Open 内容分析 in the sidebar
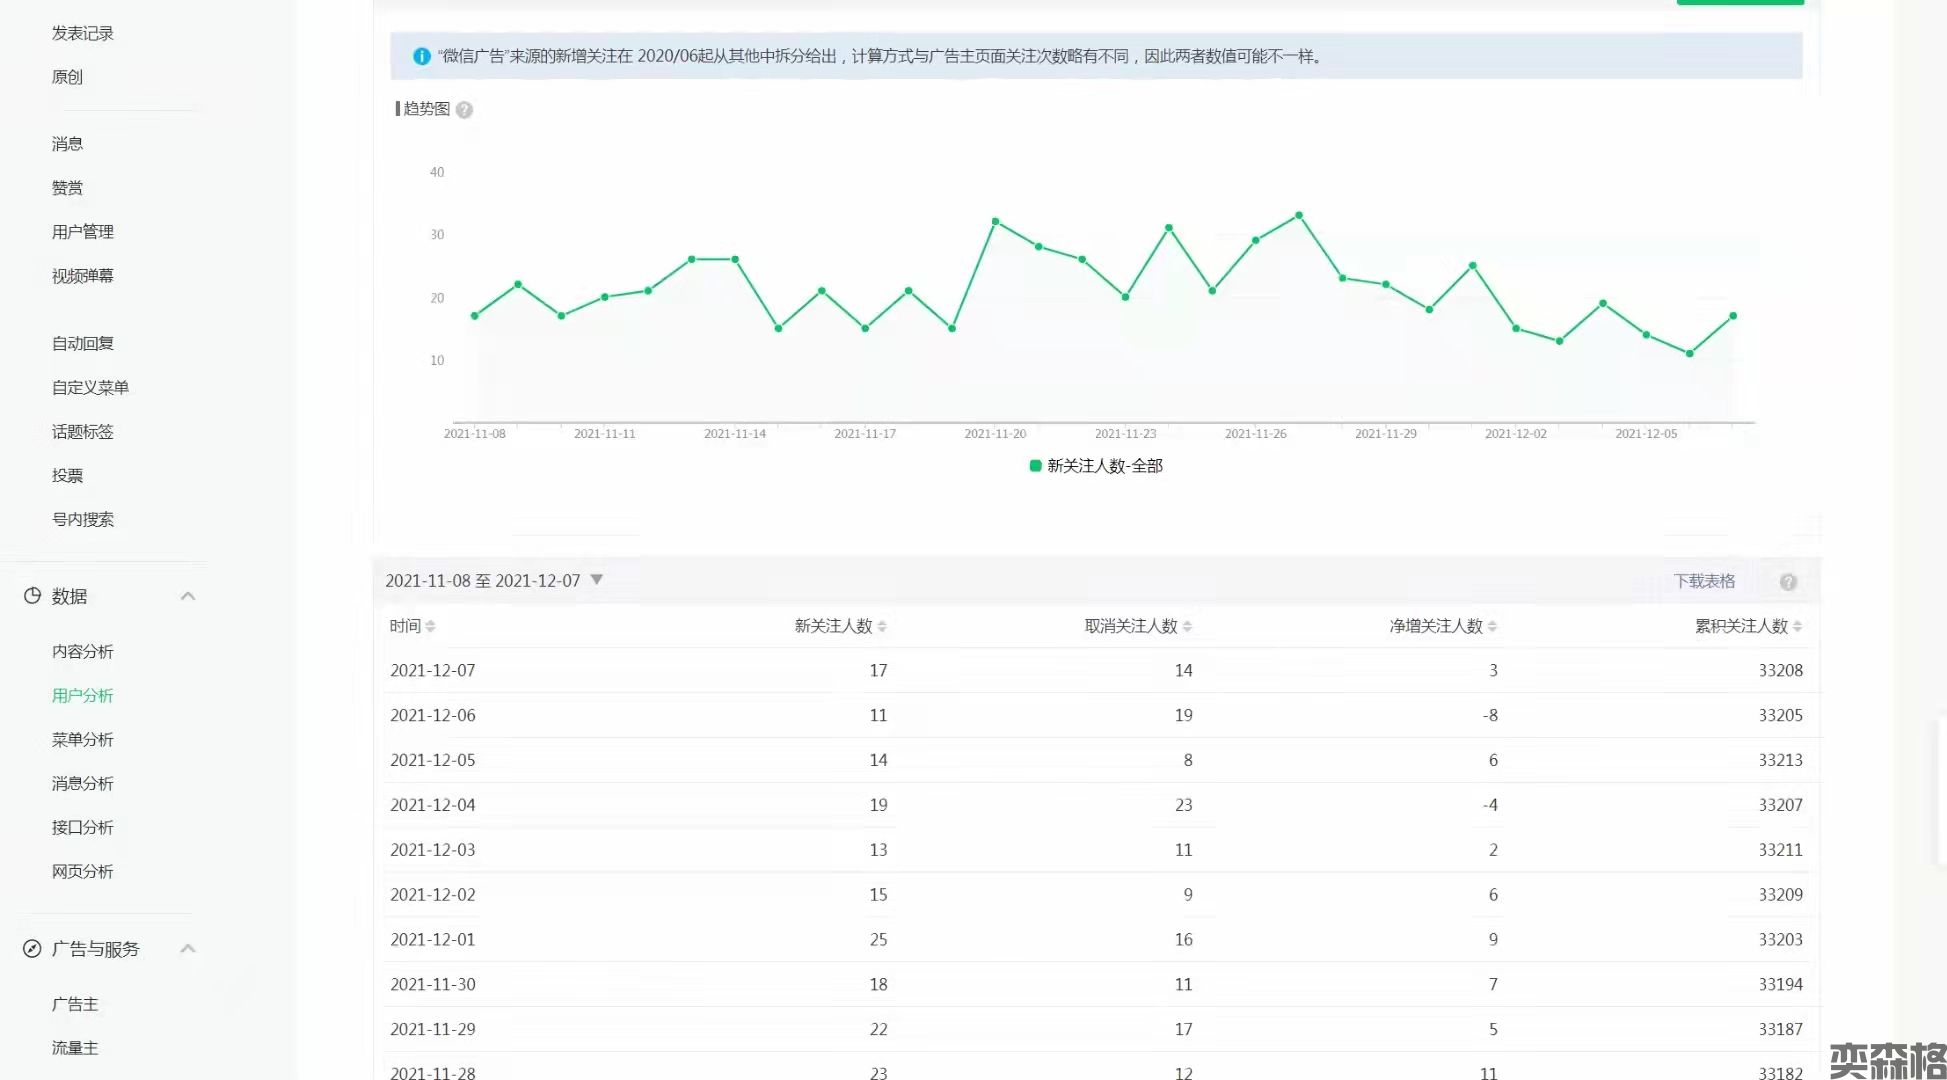 [x=82, y=652]
